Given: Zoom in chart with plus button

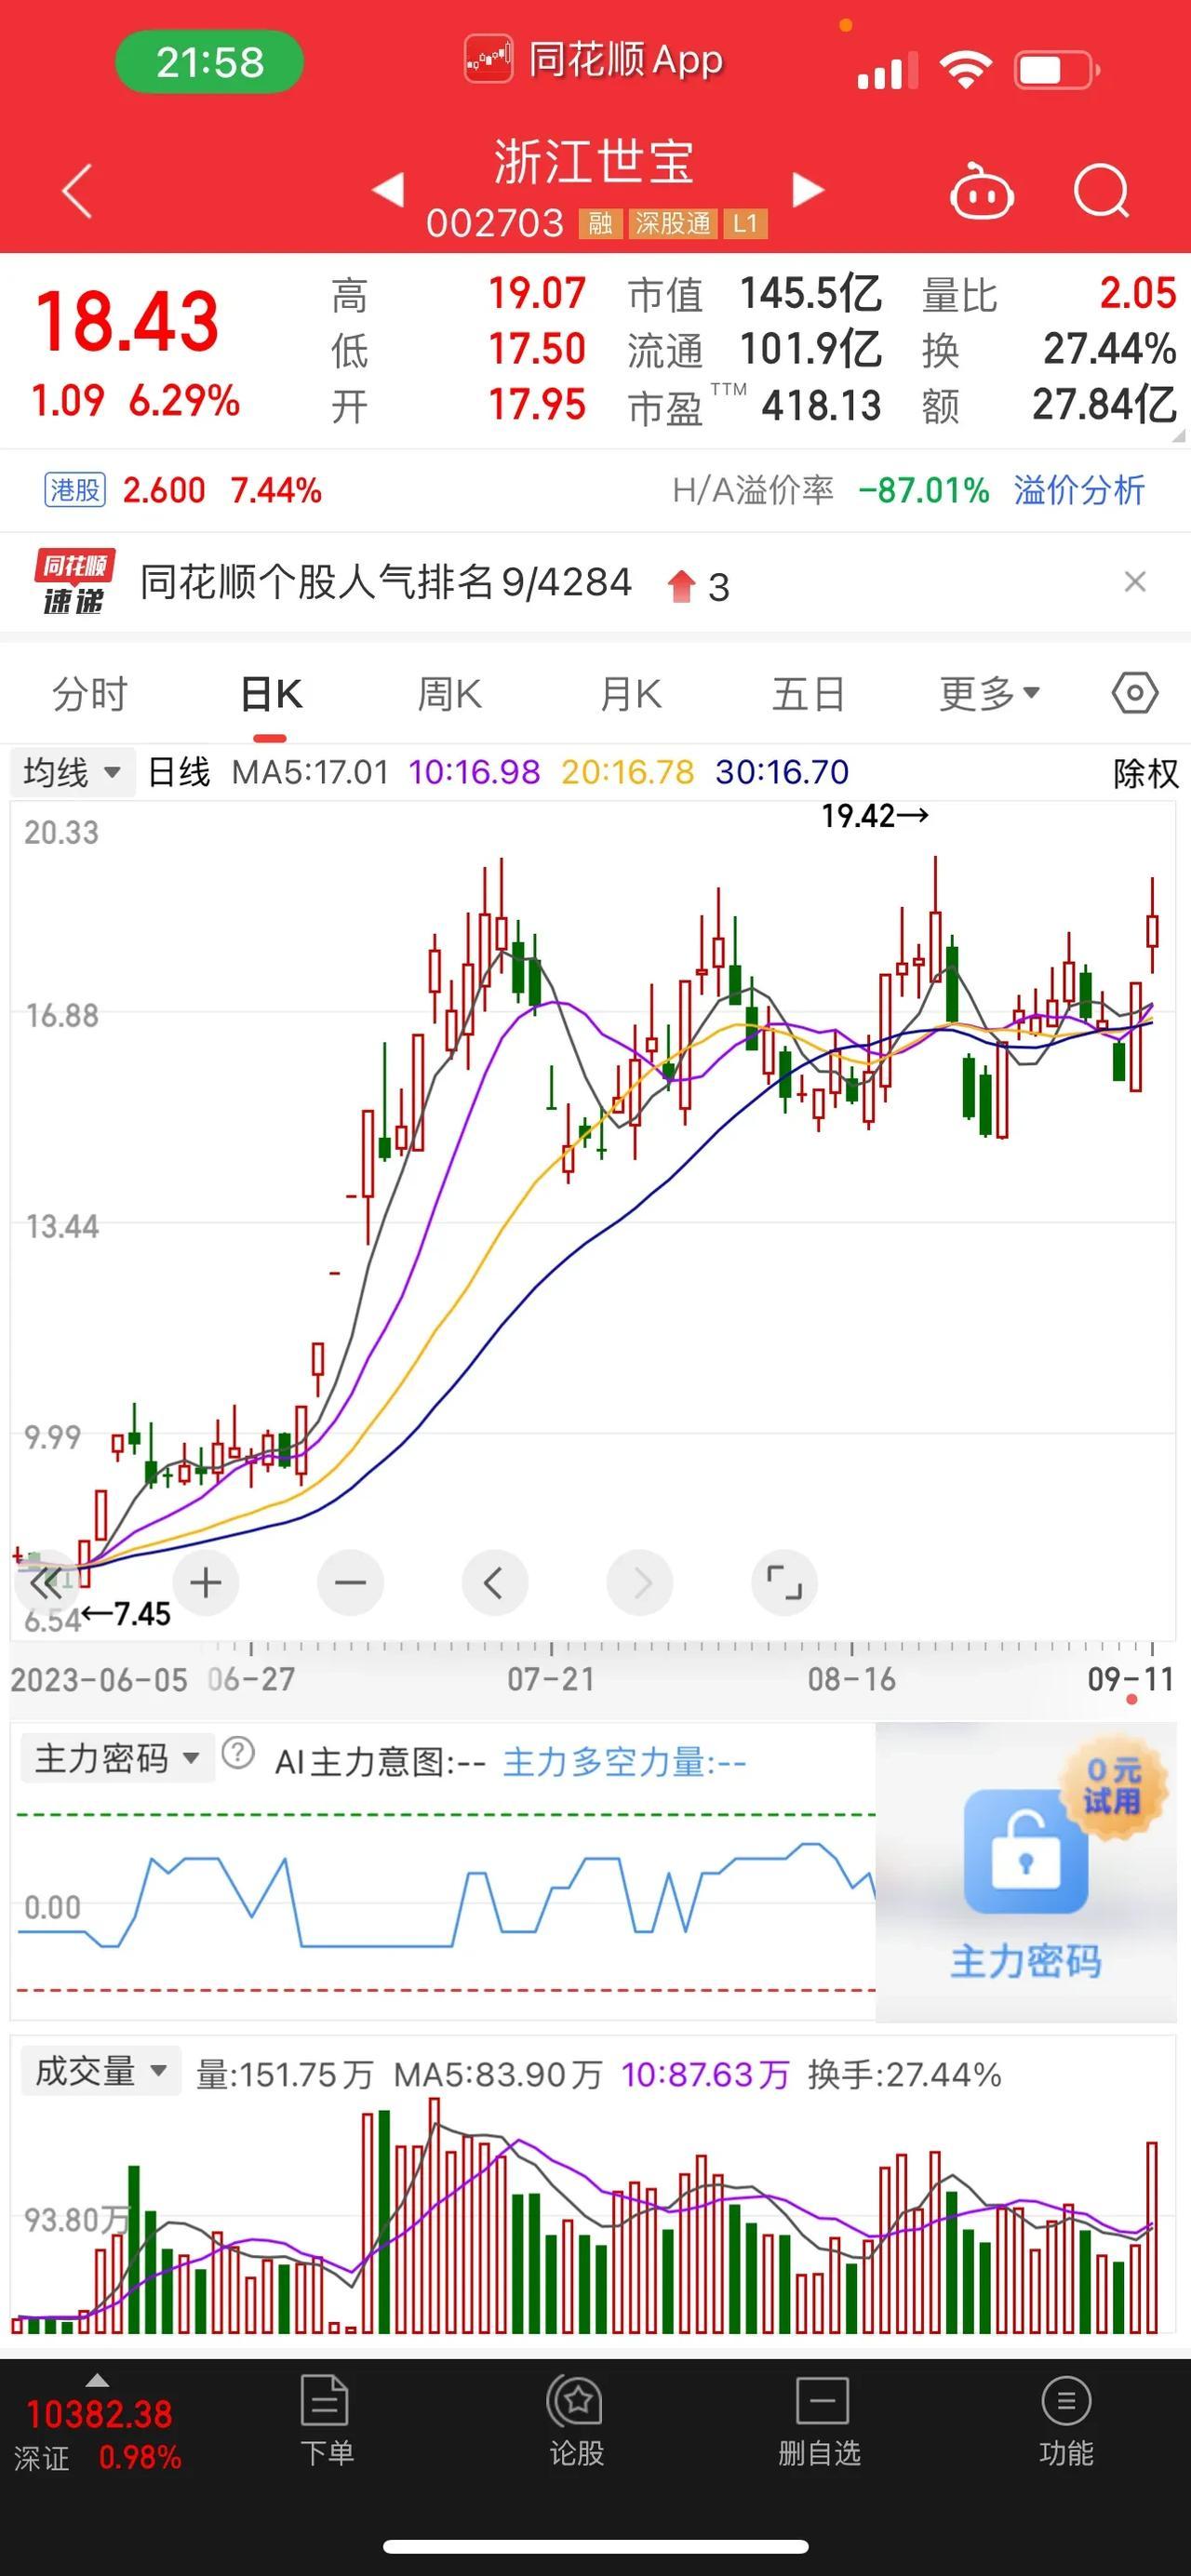Looking at the screenshot, I should [206, 1583].
